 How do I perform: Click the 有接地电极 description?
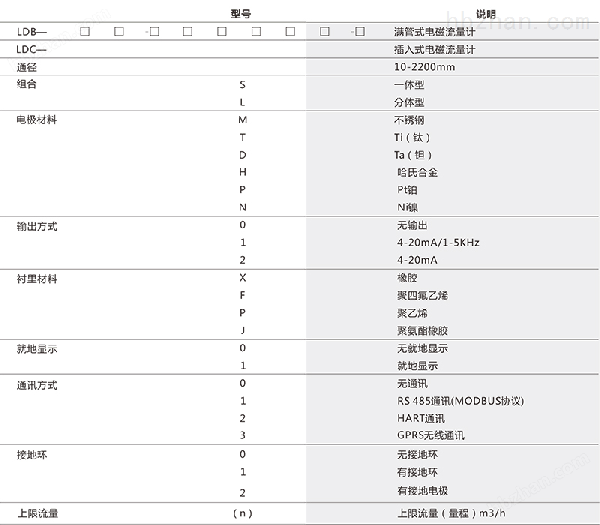(x=422, y=491)
